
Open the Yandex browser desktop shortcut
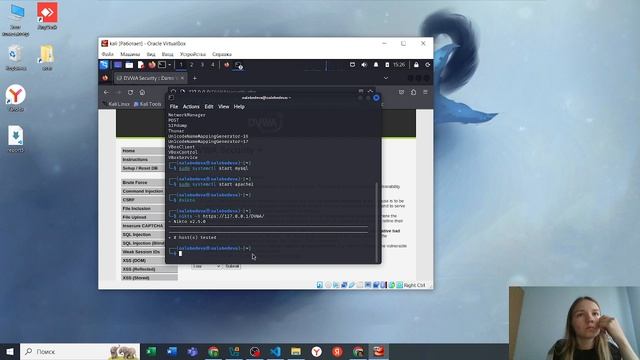pyautogui.click(x=16, y=98)
